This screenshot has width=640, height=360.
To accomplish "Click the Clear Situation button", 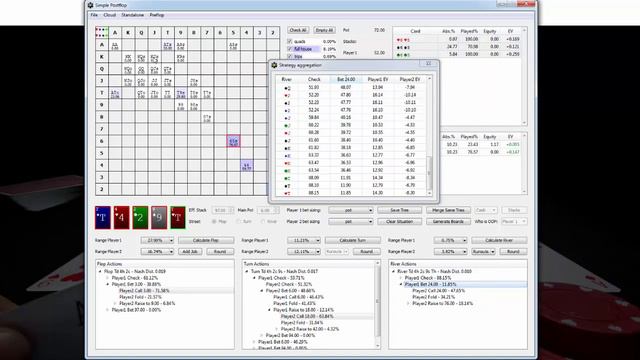I will tap(399, 222).
